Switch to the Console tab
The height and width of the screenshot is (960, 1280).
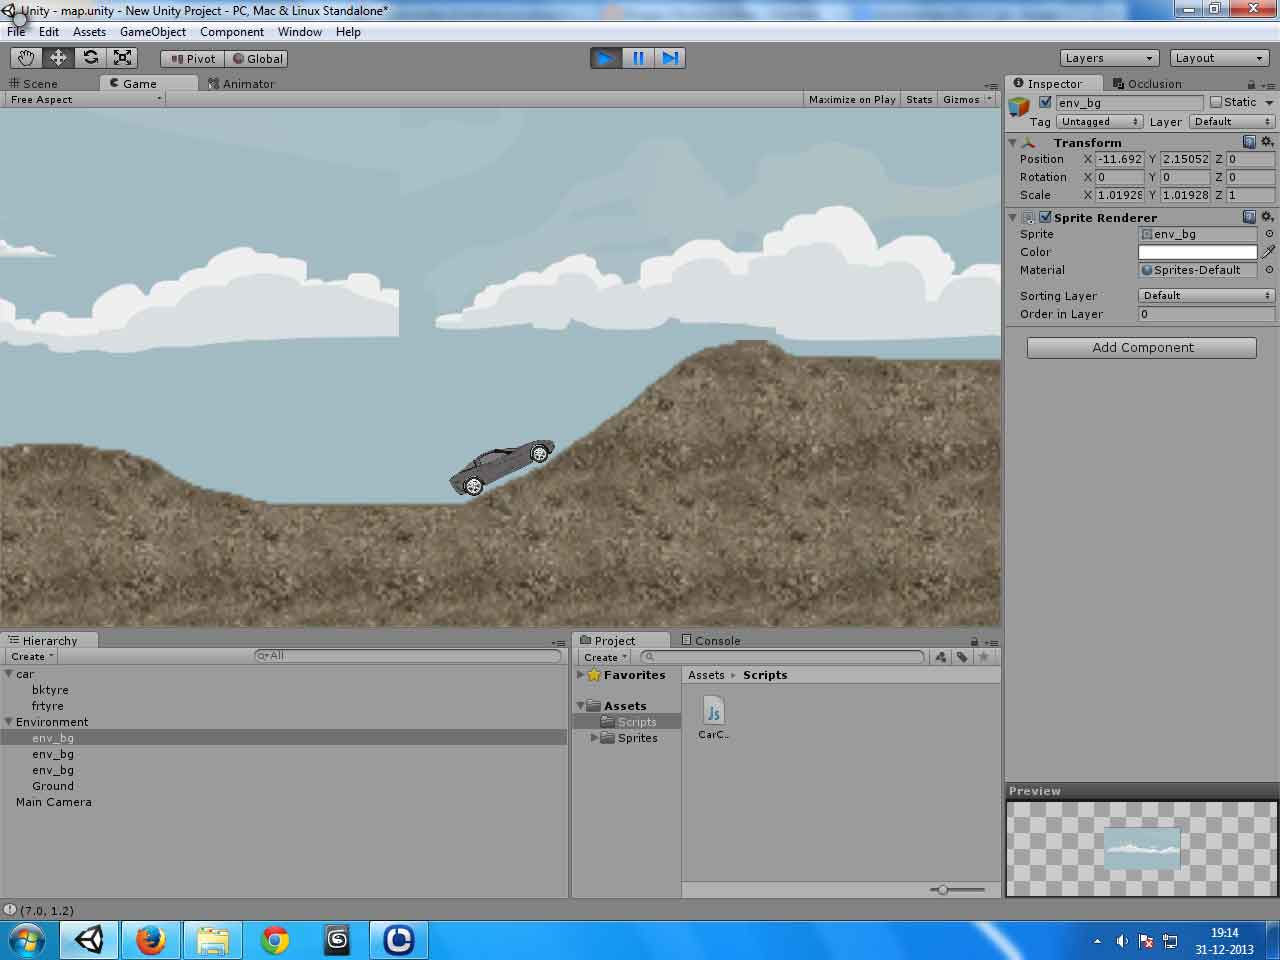(x=711, y=641)
